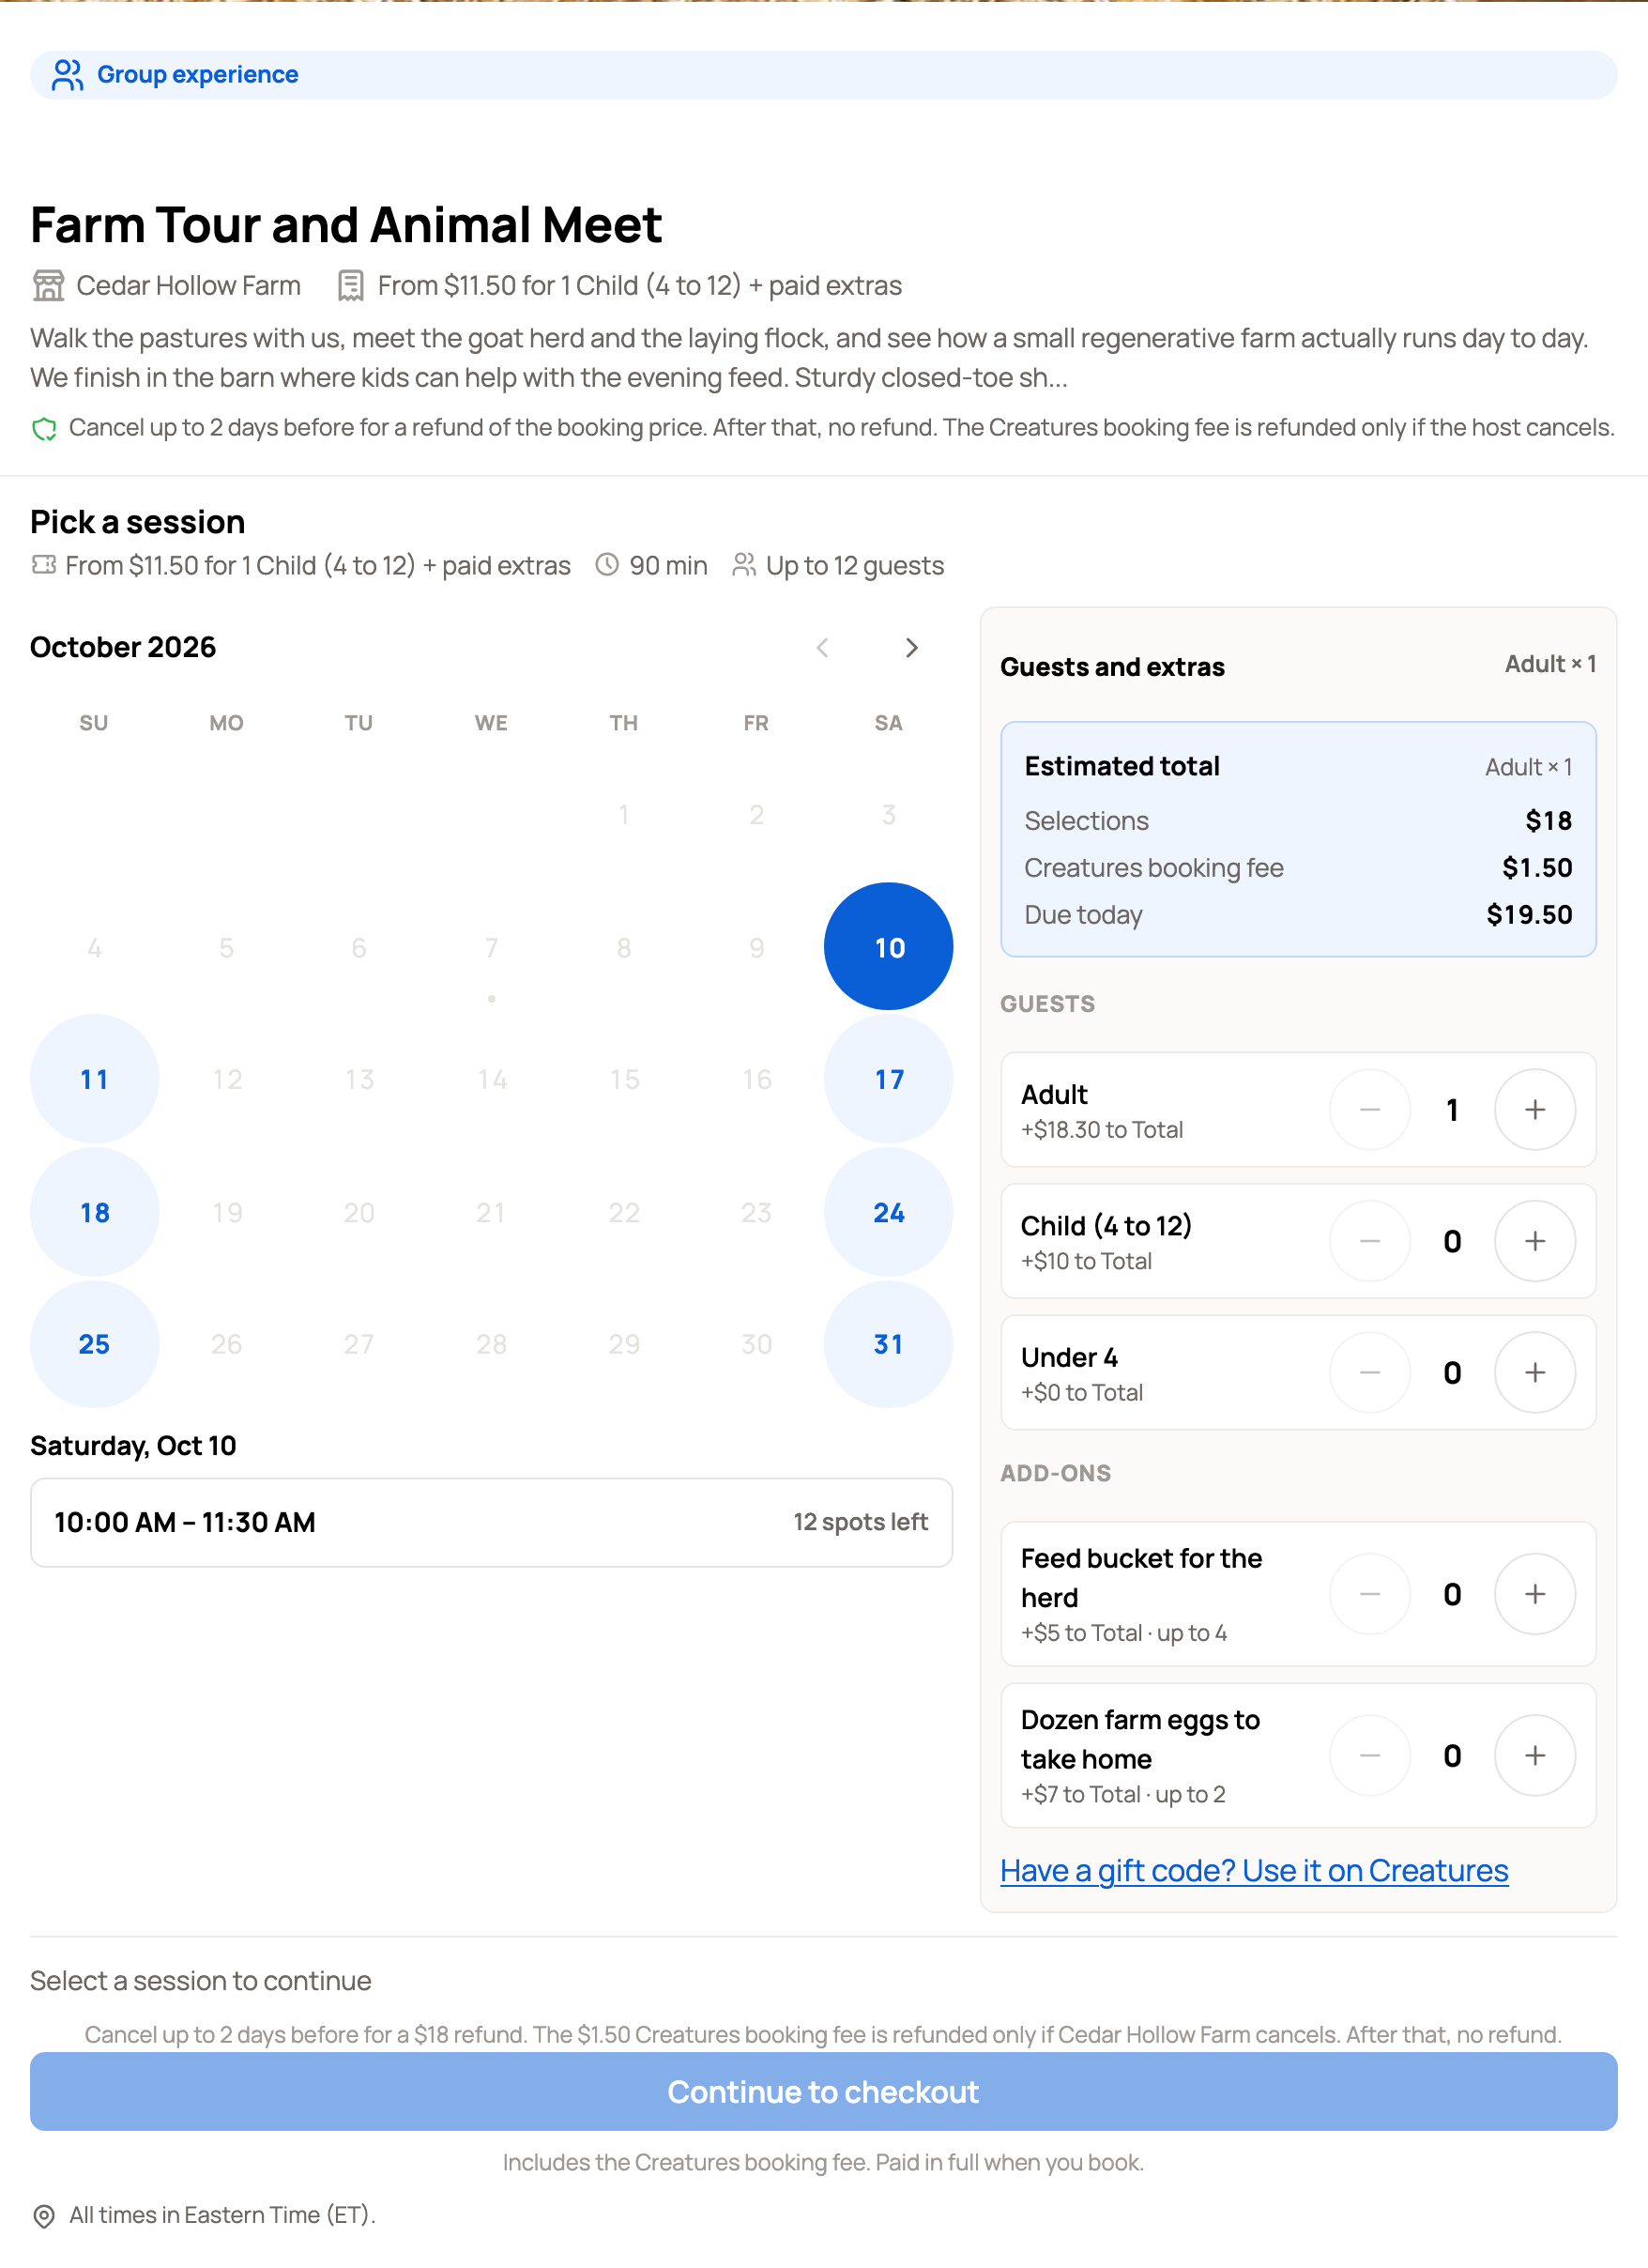Click the Cedar Hollow Farm host name

188,285
